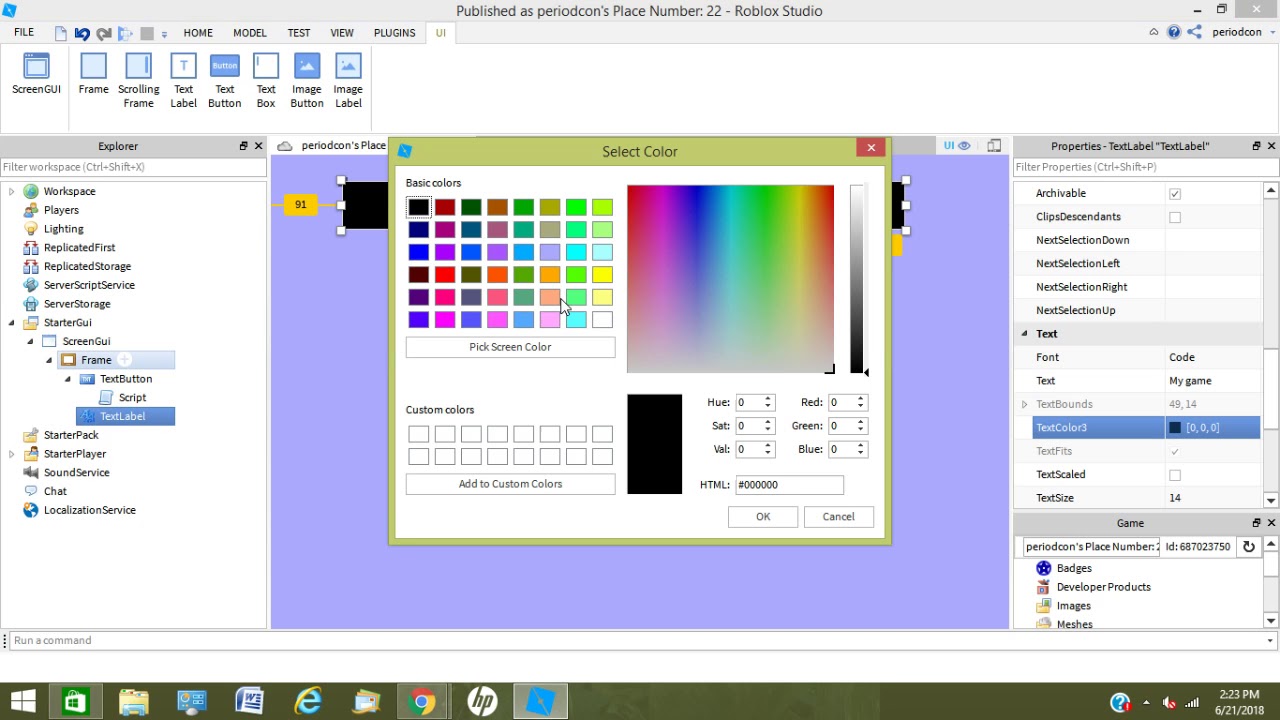The width and height of the screenshot is (1280, 720).
Task: Select the Script item under TextButton
Action: [132, 397]
